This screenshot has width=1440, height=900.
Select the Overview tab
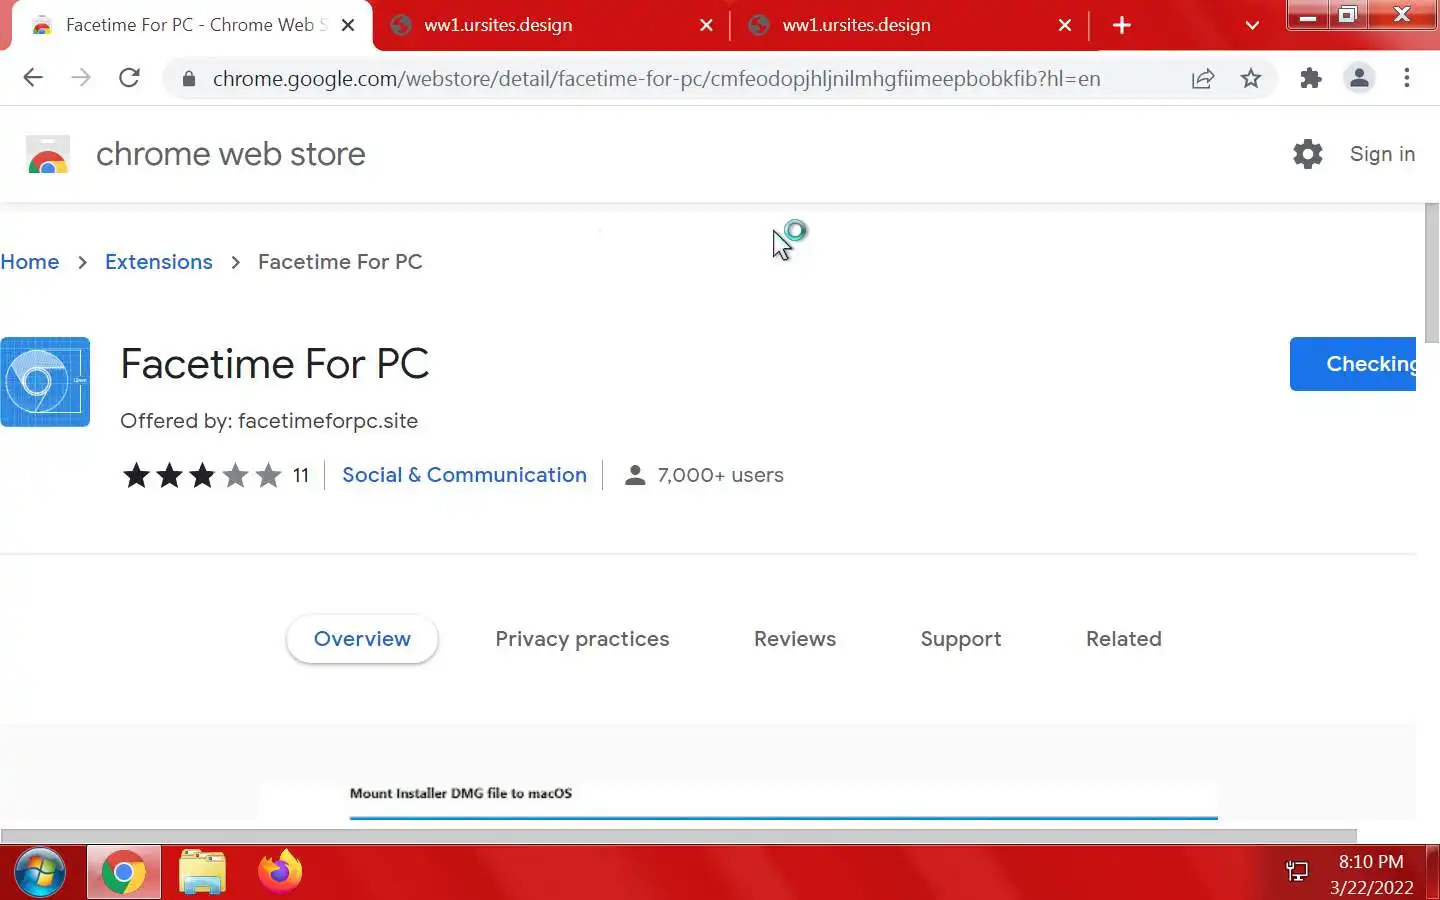click(x=362, y=639)
